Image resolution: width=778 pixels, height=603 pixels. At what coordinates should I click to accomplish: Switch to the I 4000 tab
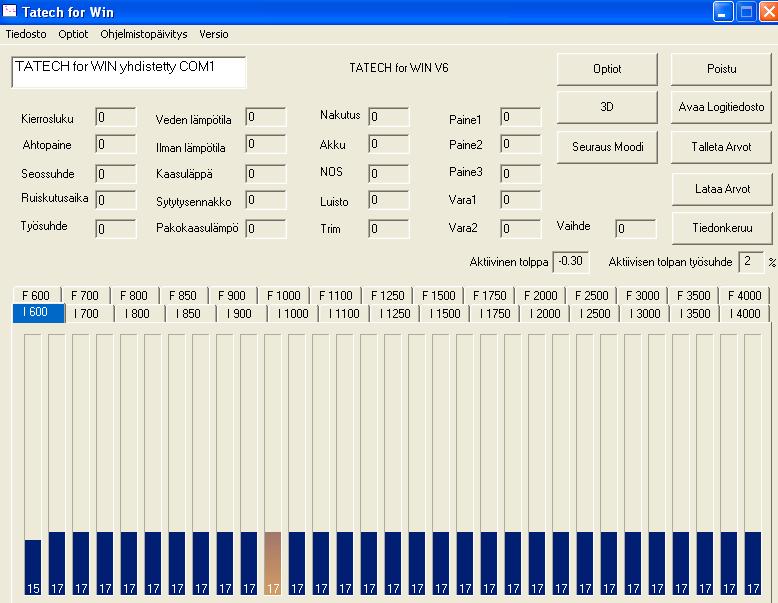point(745,314)
